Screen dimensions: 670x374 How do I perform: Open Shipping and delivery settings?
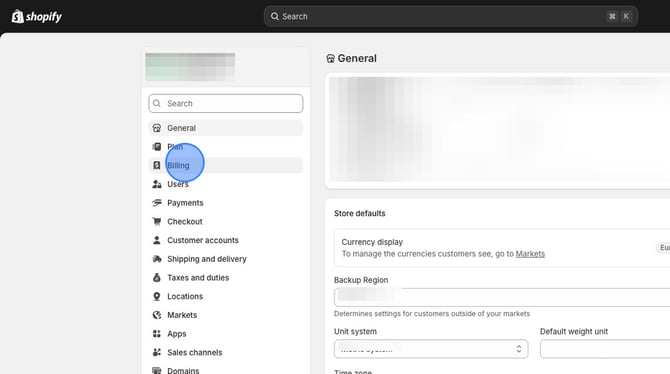click(226, 259)
